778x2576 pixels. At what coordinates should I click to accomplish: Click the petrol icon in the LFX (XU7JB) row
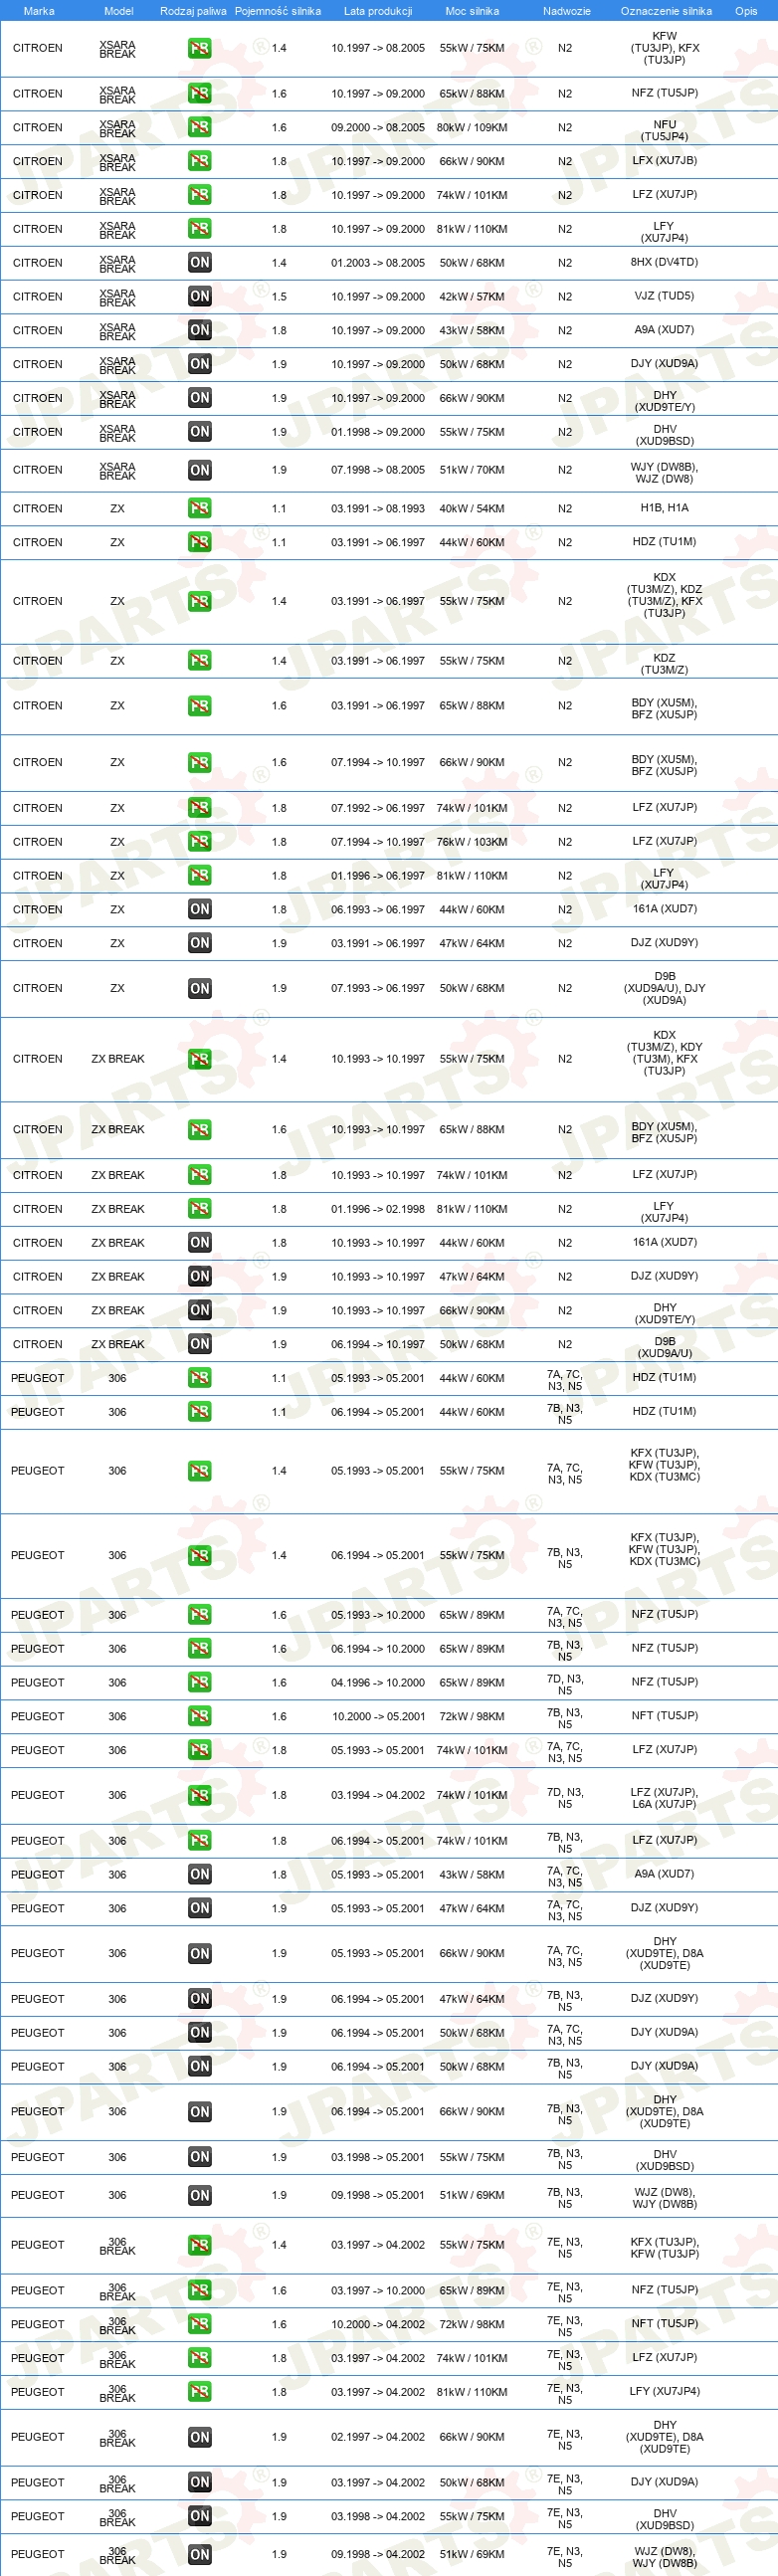200,161
